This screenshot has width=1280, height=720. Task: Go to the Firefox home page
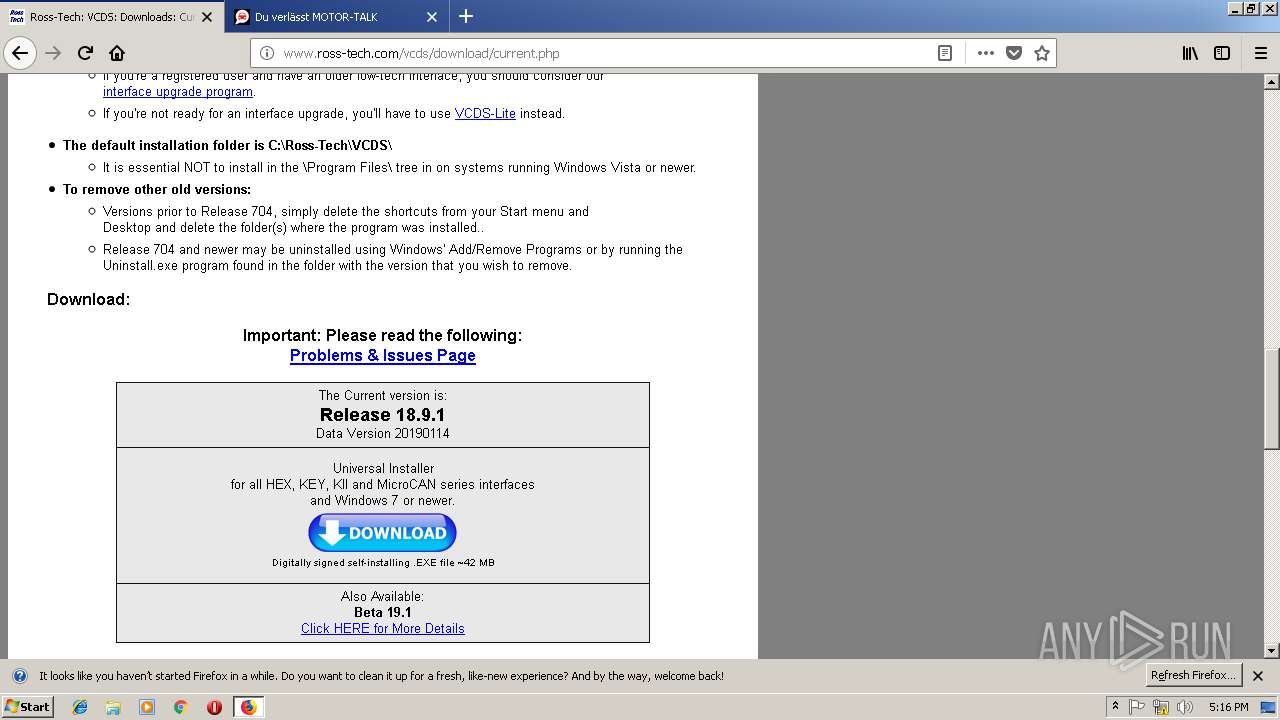point(117,53)
